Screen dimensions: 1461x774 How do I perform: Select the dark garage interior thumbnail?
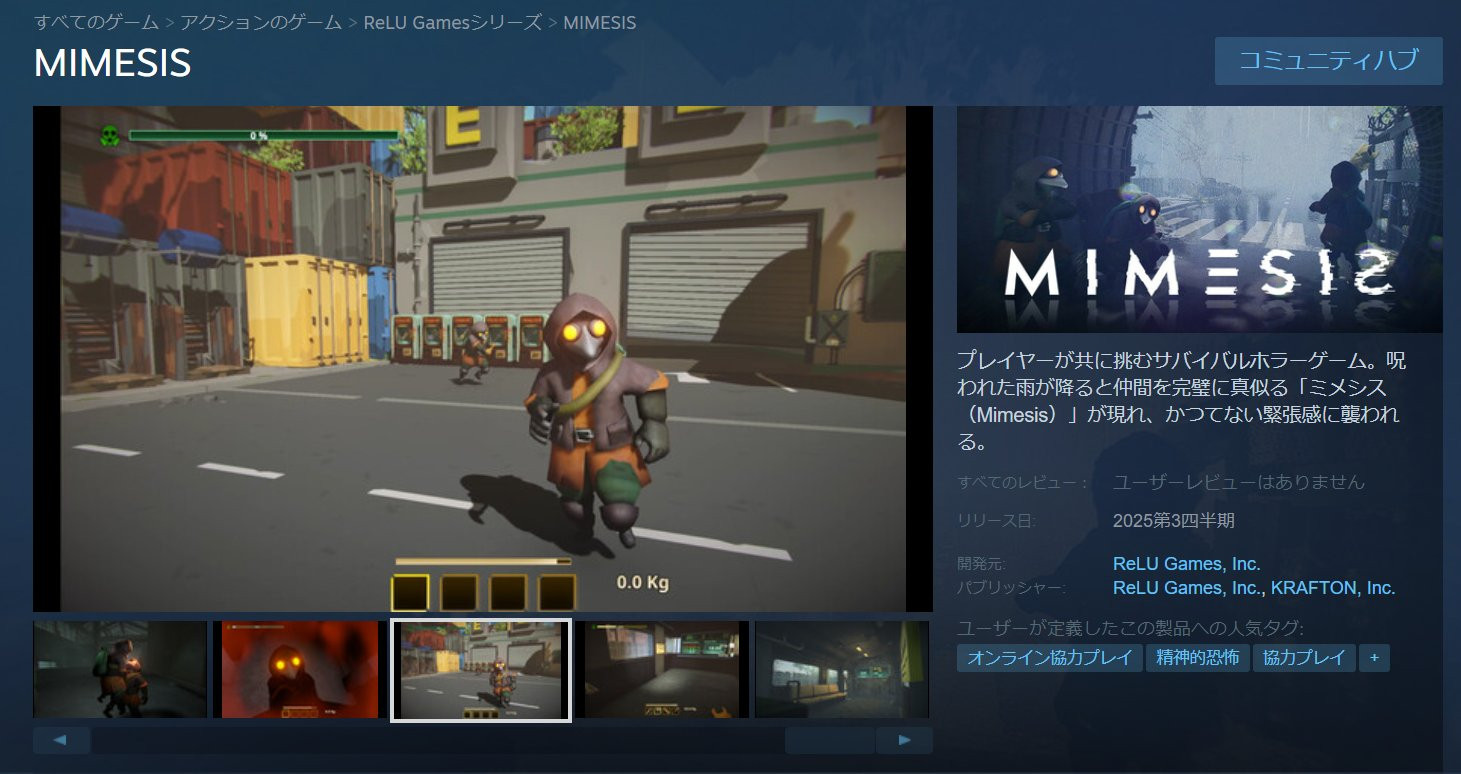tap(662, 670)
